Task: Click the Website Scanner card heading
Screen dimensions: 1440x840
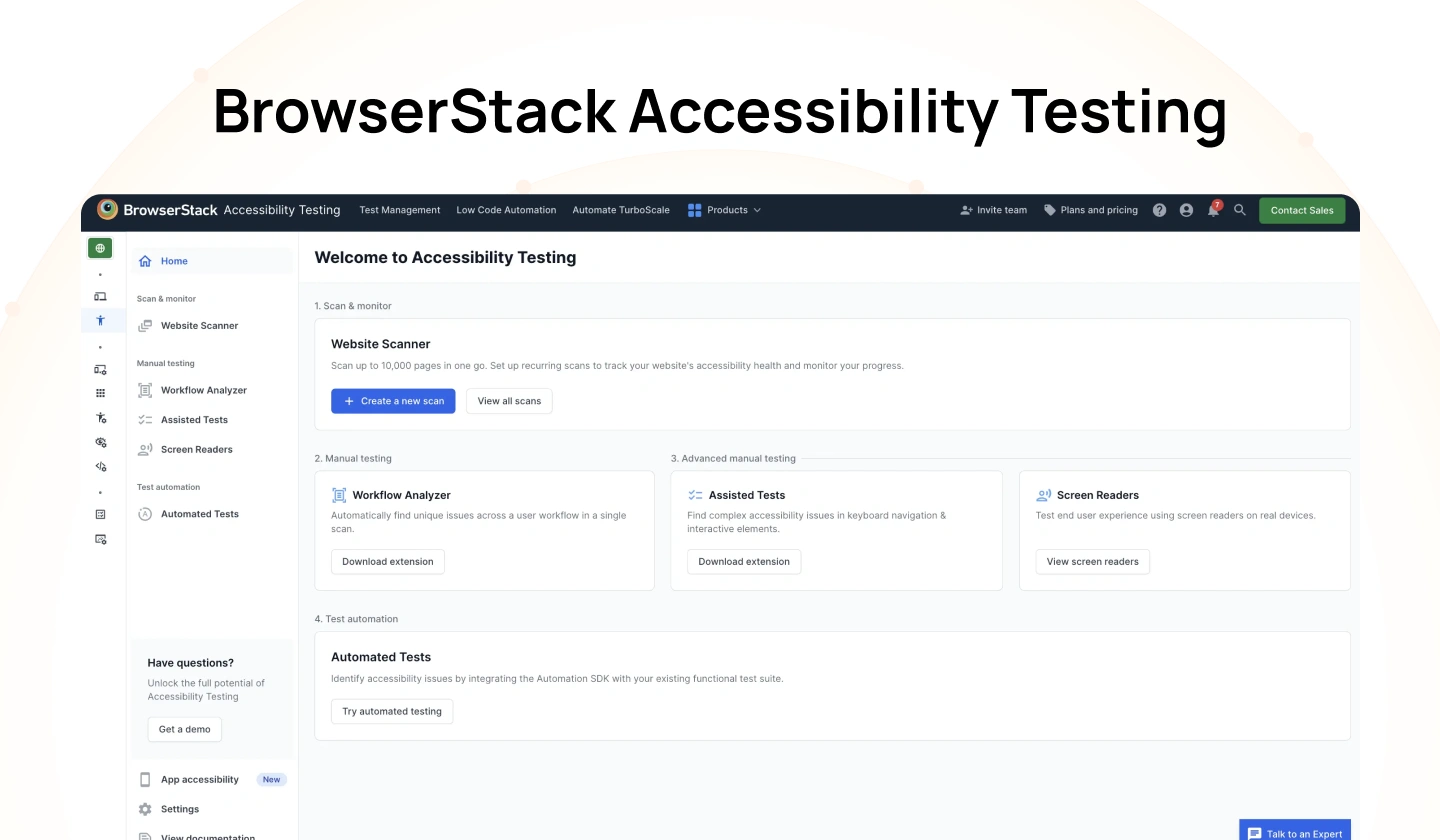Action: click(381, 344)
